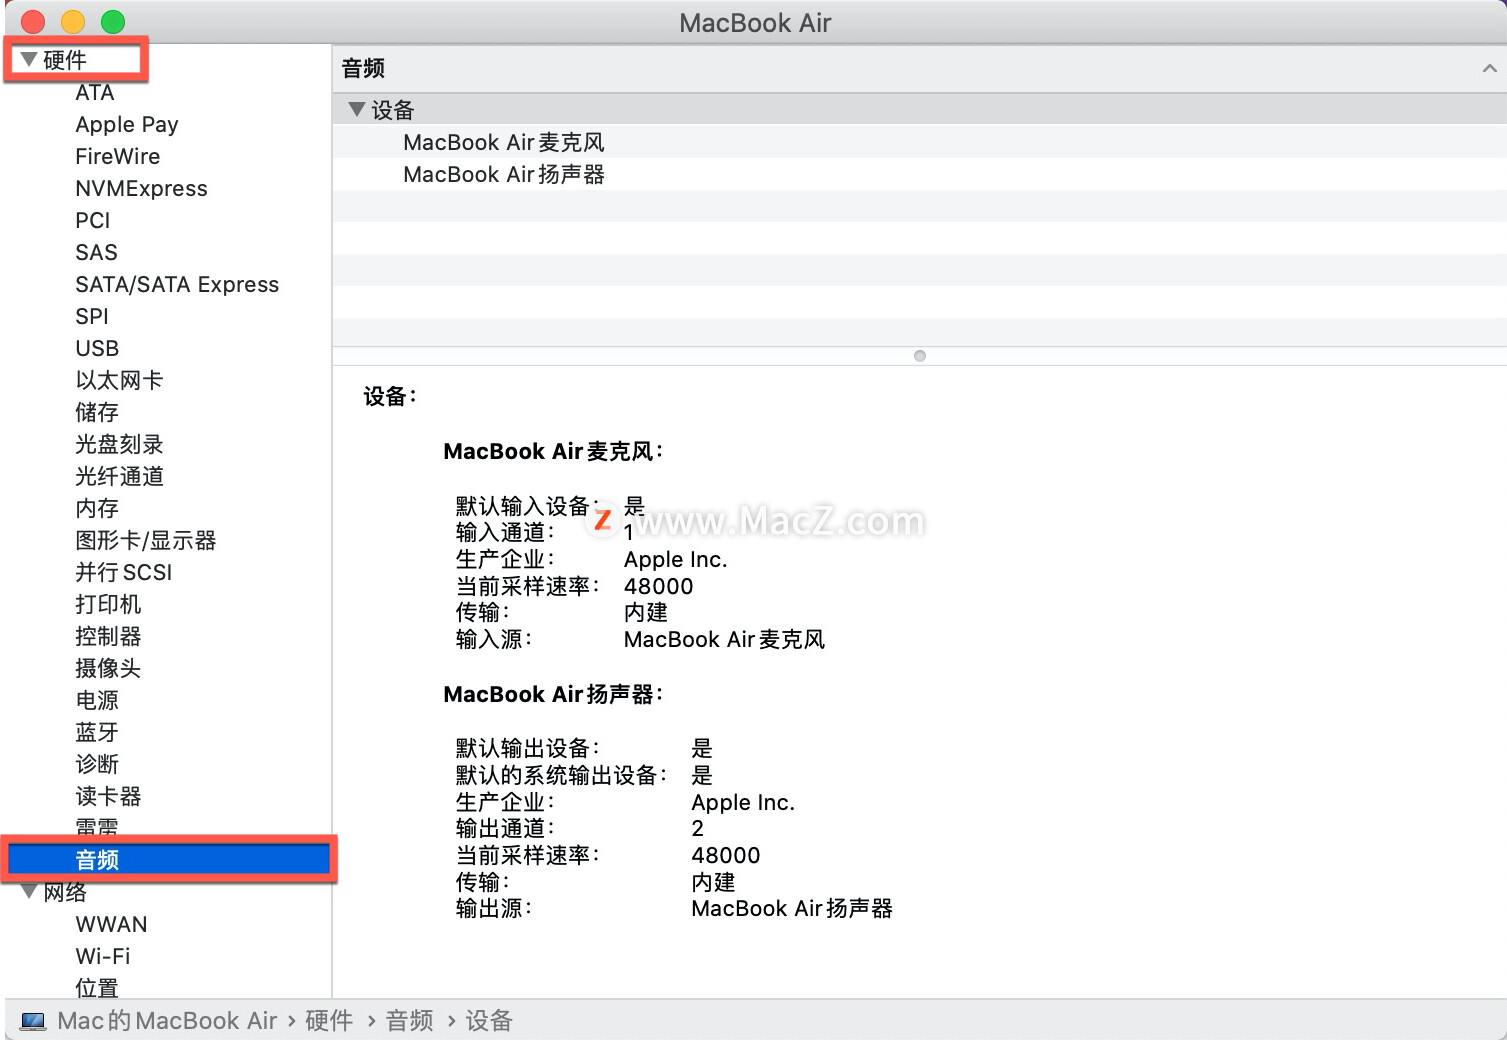Select SPI in the sidebar
This screenshot has height=1040, width=1507.
92,316
